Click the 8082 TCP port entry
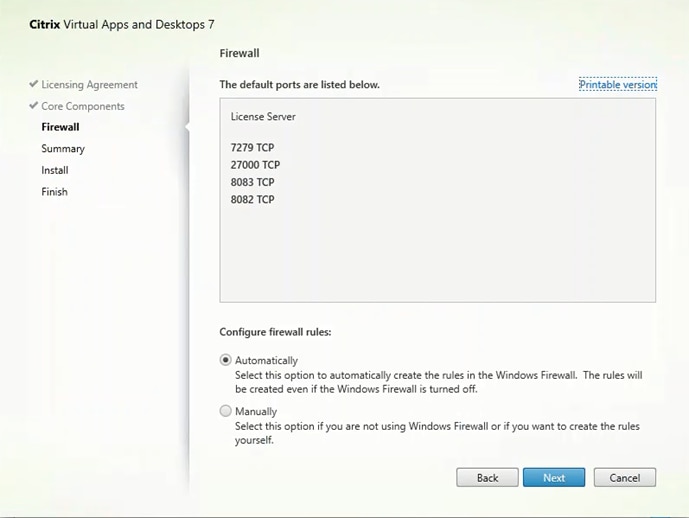689x518 pixels. [252, 200]
